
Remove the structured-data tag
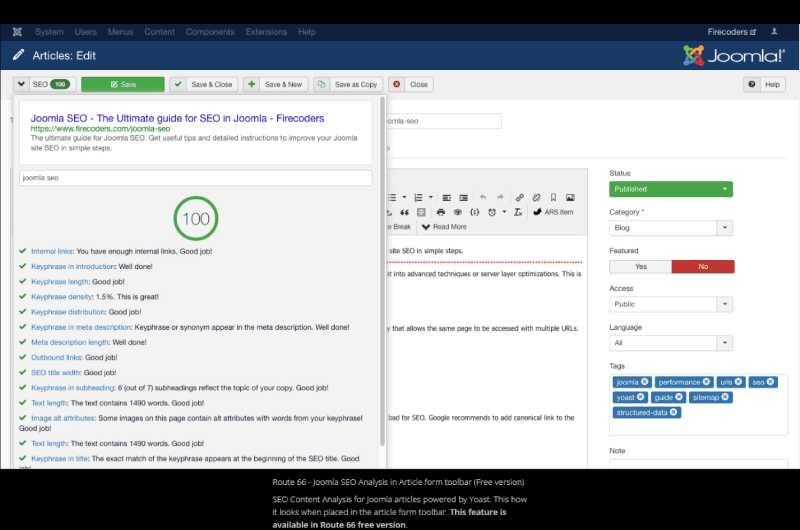coord(673,412)
